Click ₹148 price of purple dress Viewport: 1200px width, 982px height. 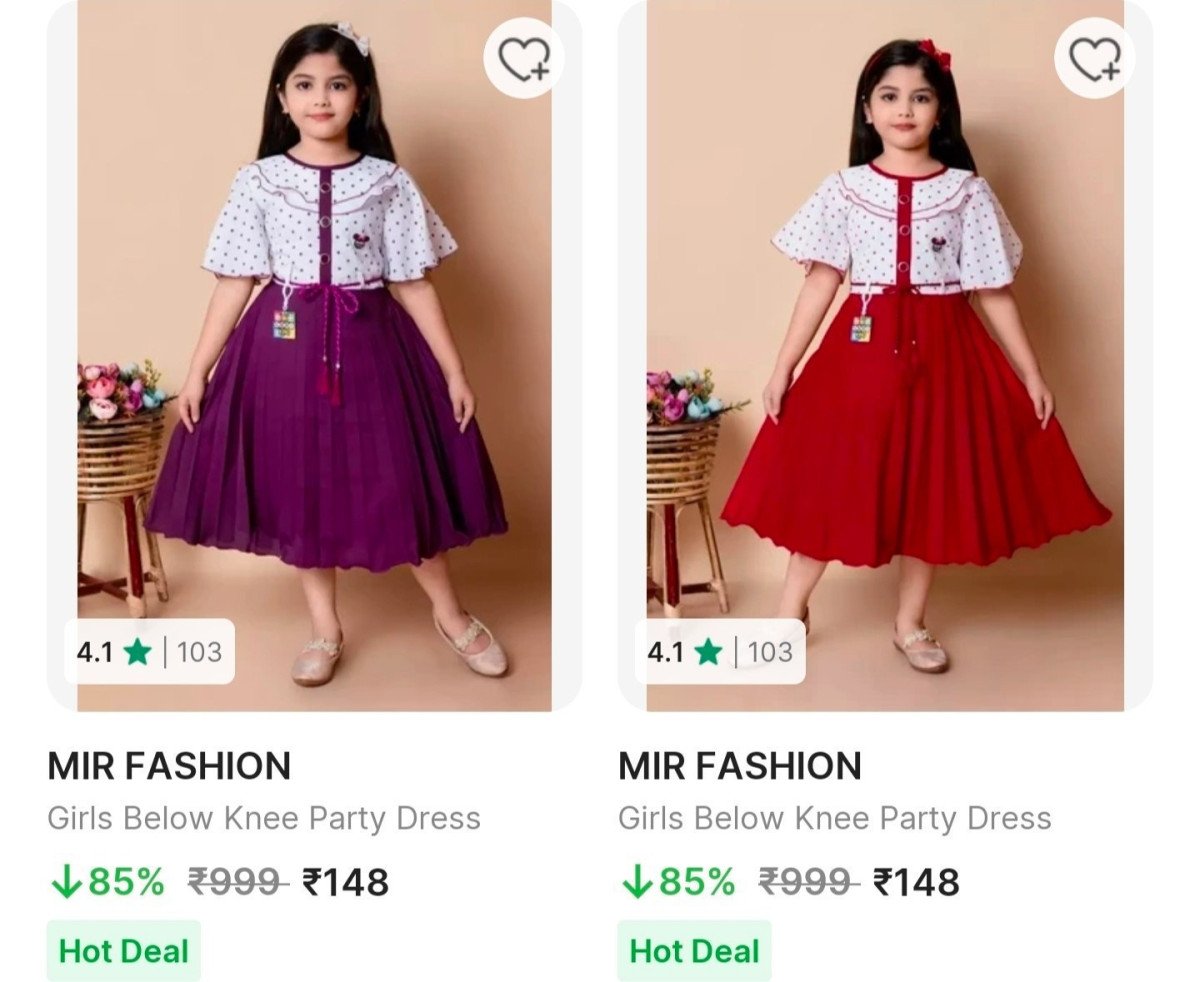tap(346, 882)
